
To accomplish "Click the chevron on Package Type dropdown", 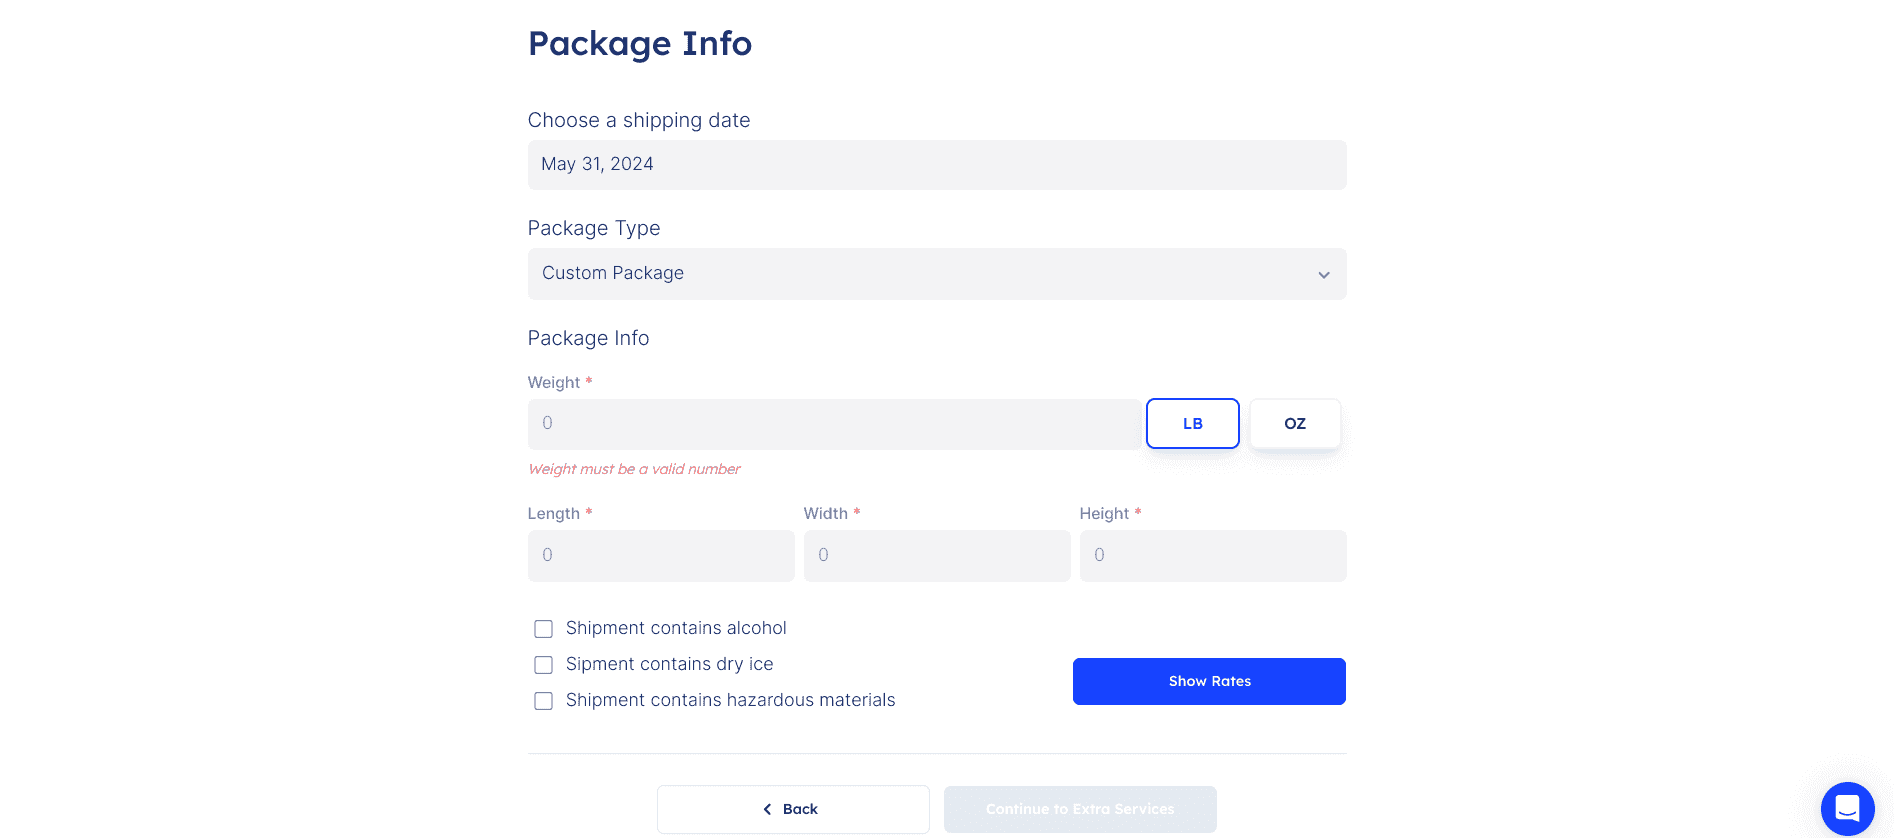I will tap(1323, 274).
